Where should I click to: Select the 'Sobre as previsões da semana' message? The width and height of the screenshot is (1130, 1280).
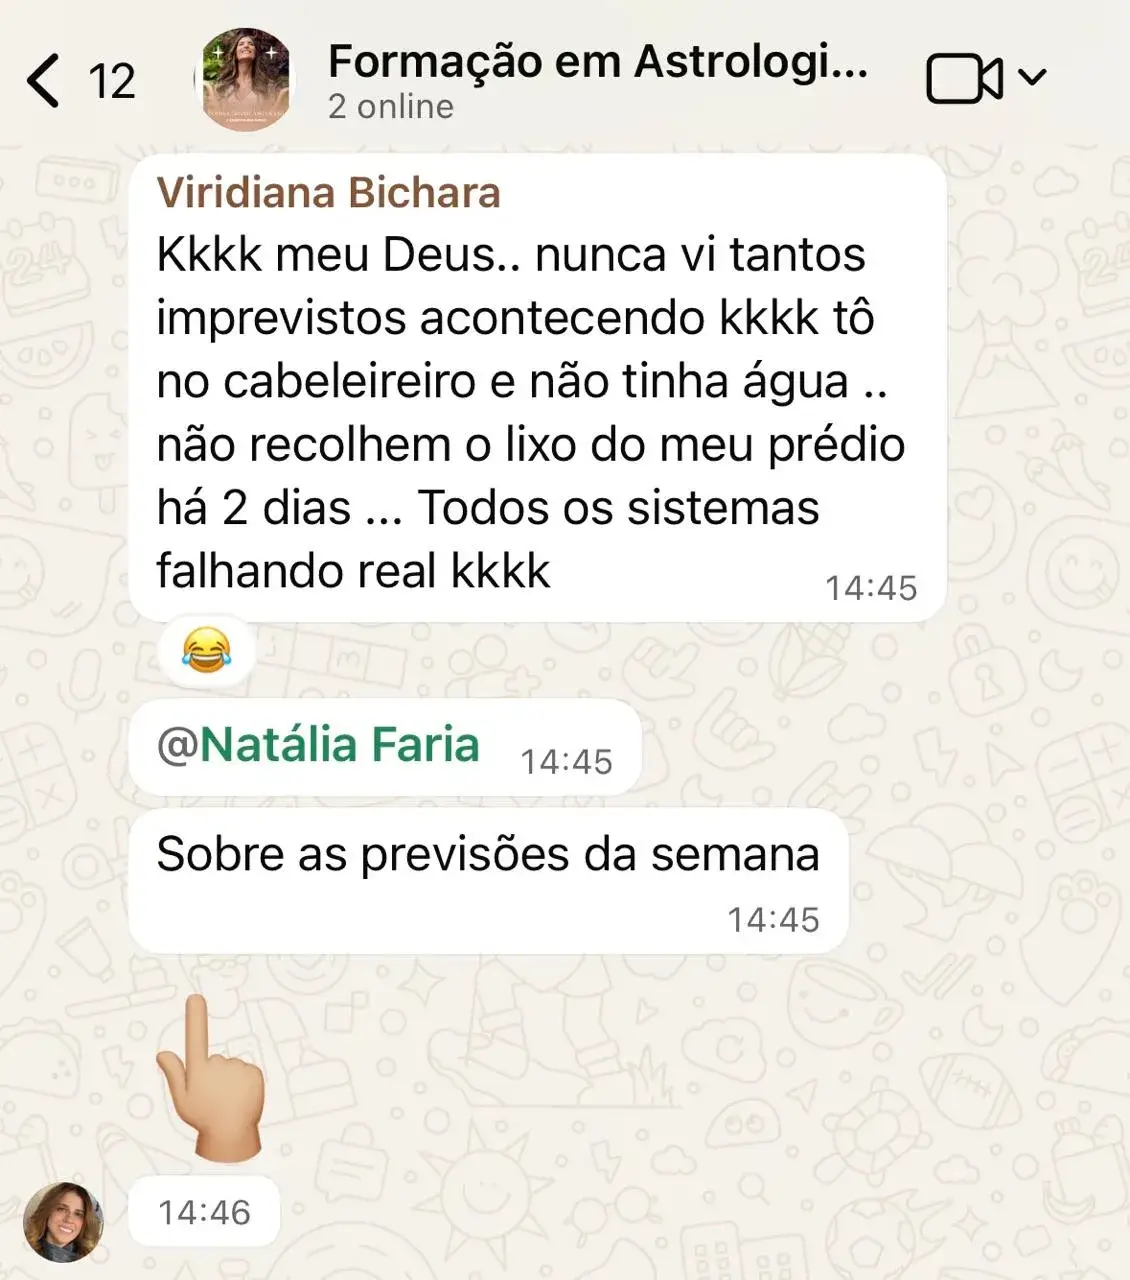(x=488, y=880)
